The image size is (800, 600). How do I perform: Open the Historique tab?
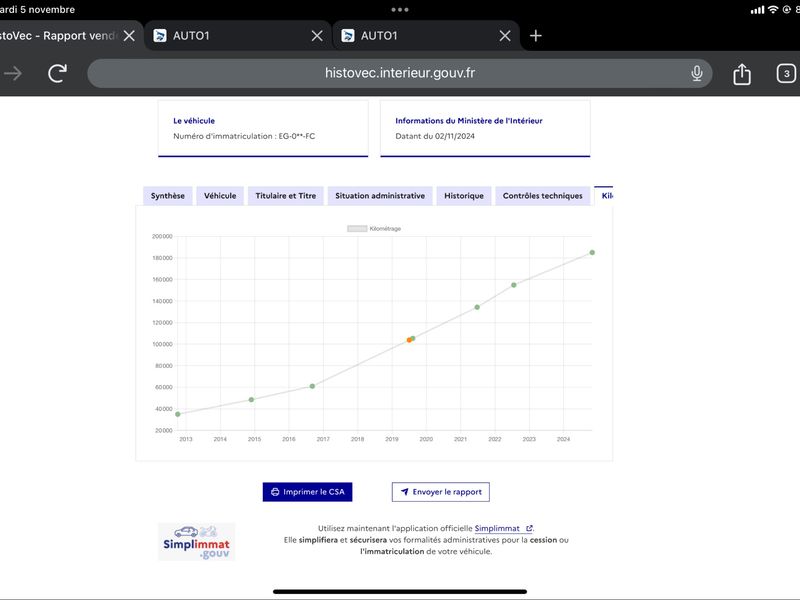click(464, 195)
